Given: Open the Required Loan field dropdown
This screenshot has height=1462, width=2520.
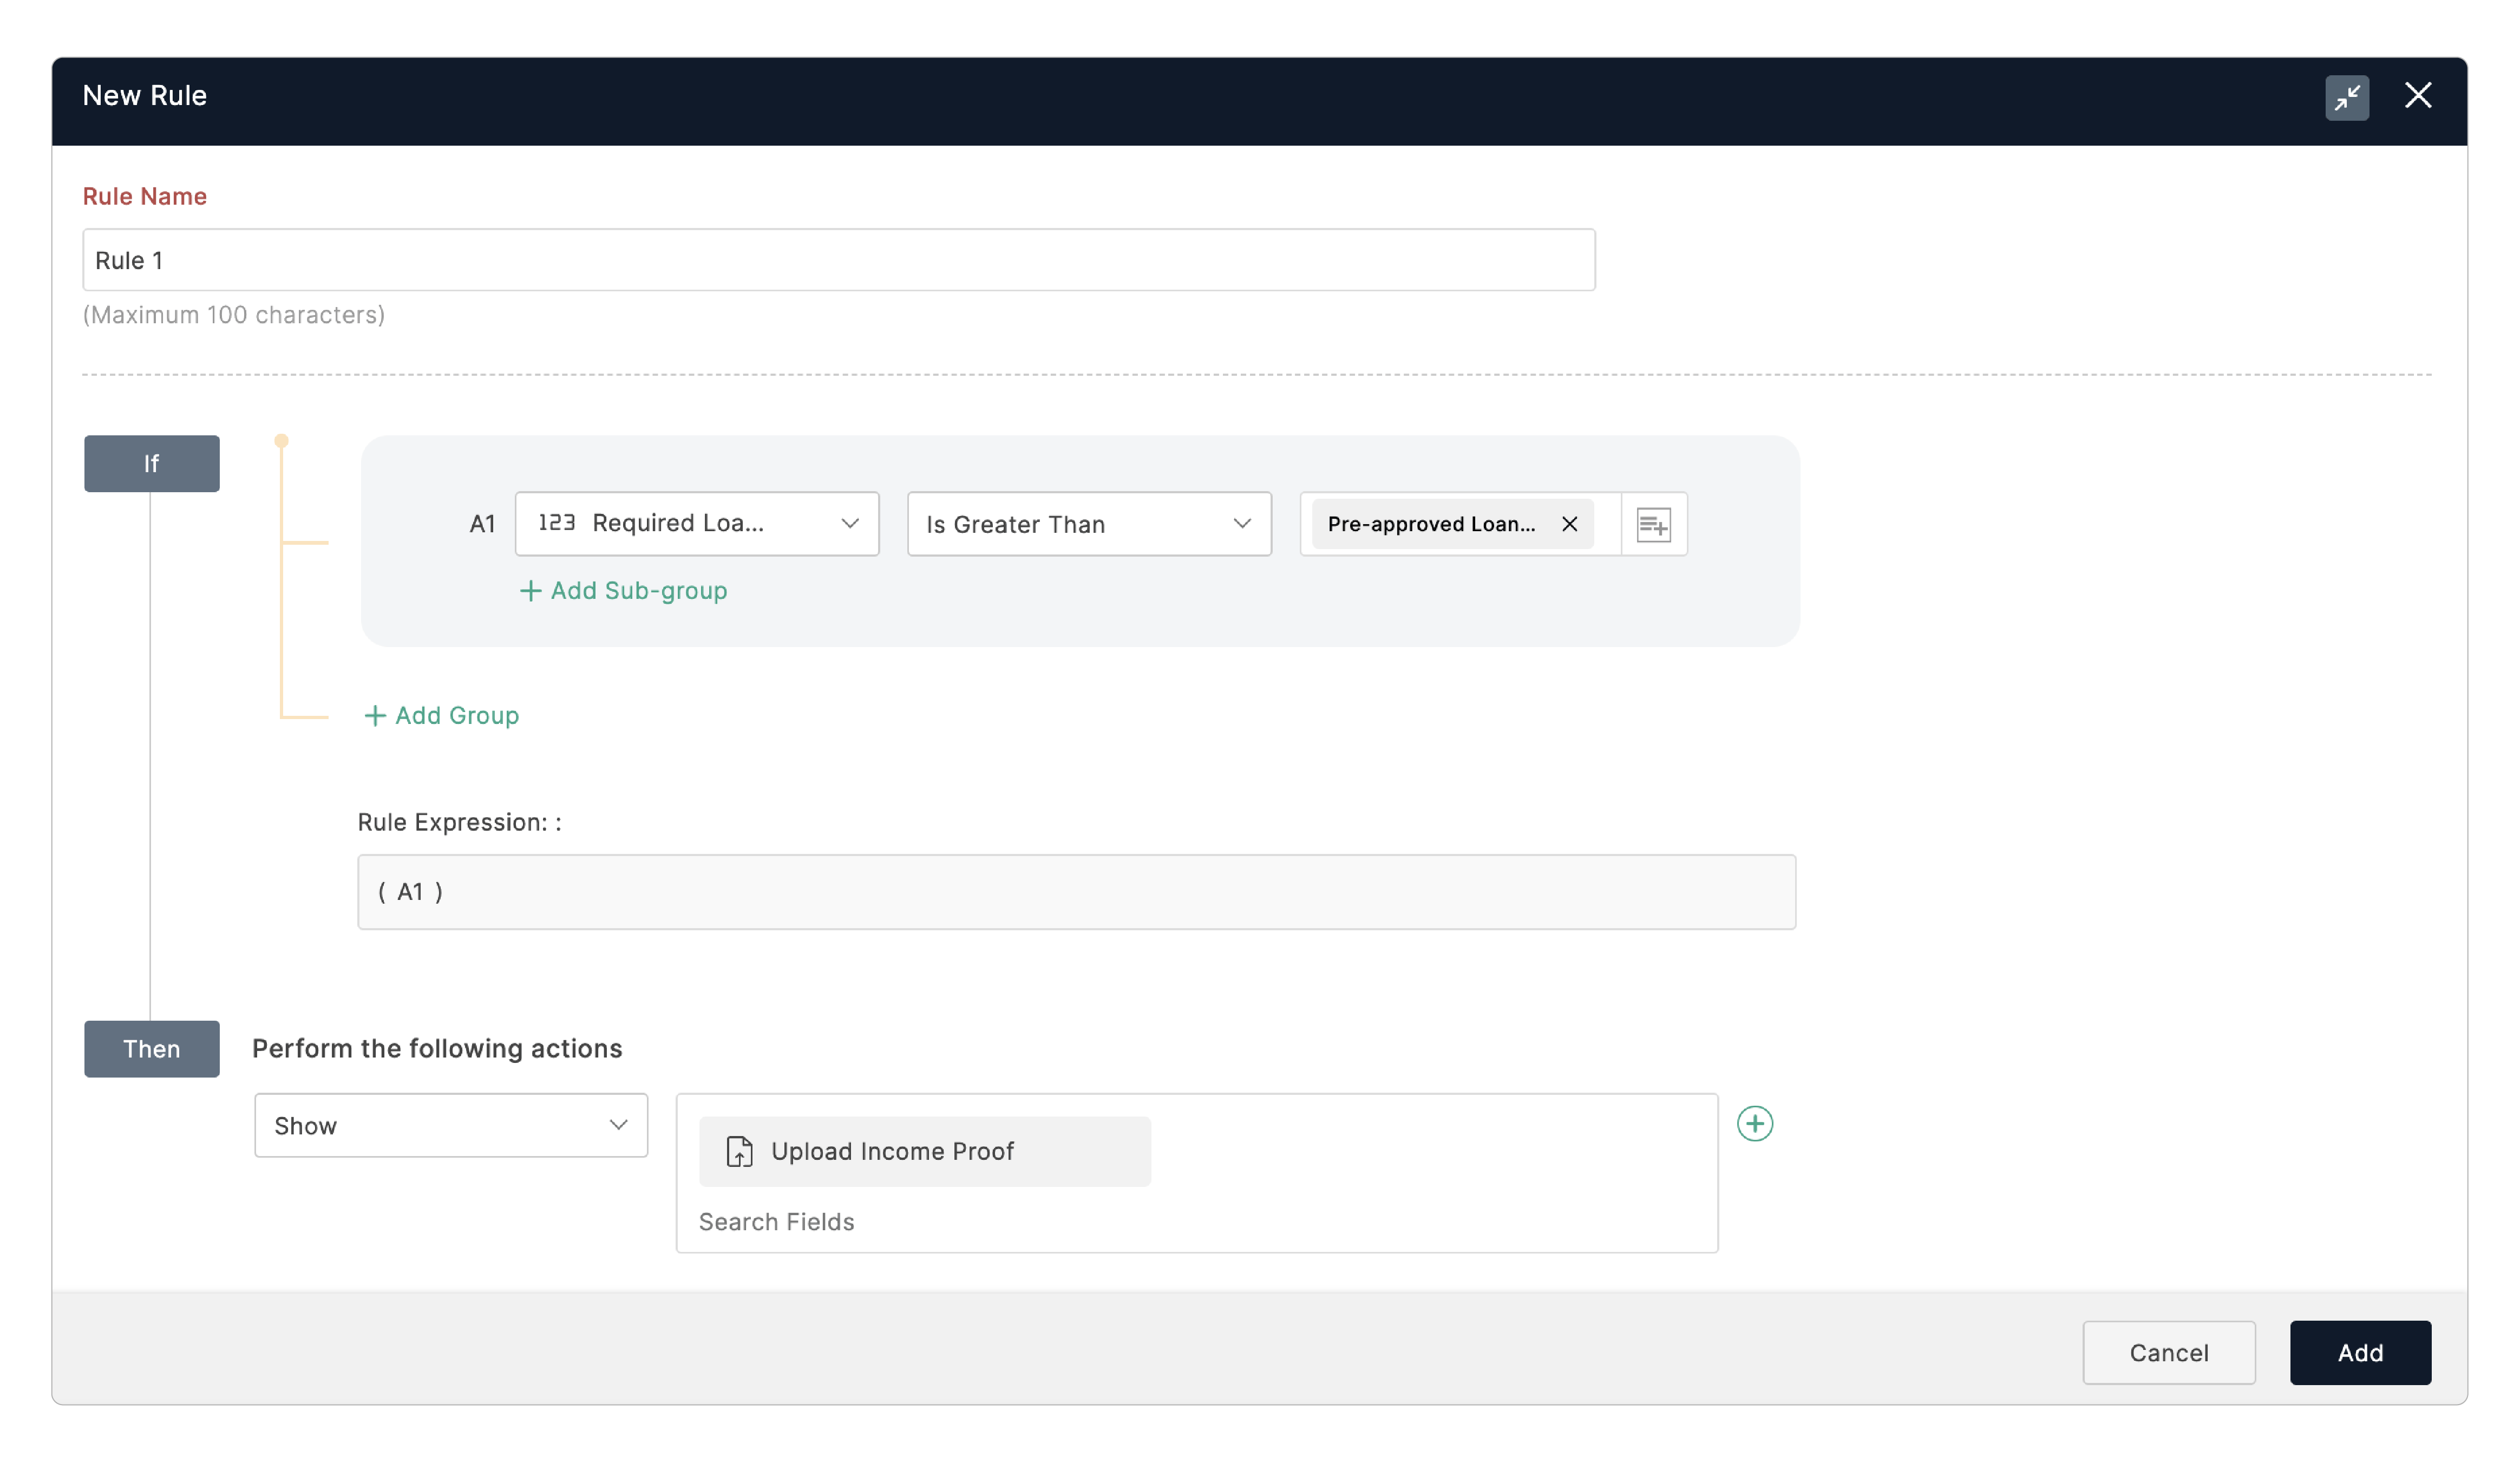Looking at the screenshot, I should pos(850,523).
